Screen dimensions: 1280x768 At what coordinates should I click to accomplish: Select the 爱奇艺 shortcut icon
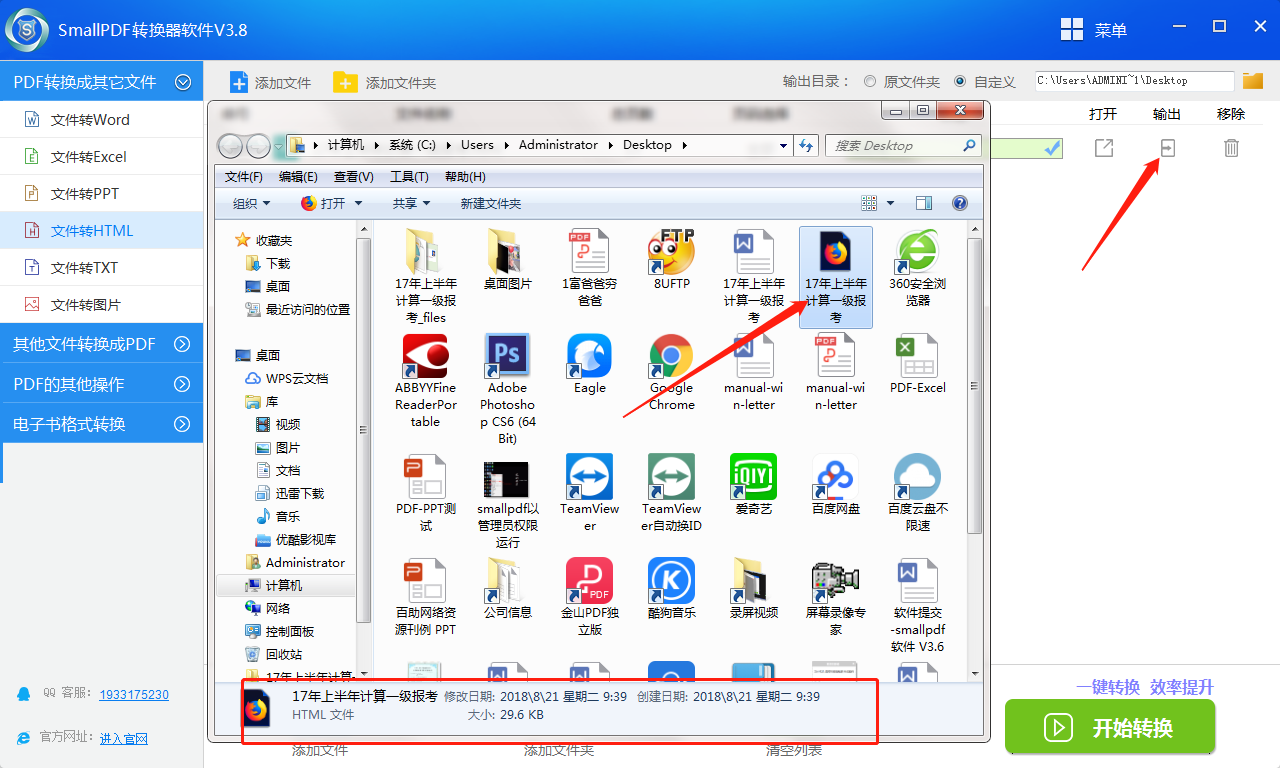click(754, 477)
